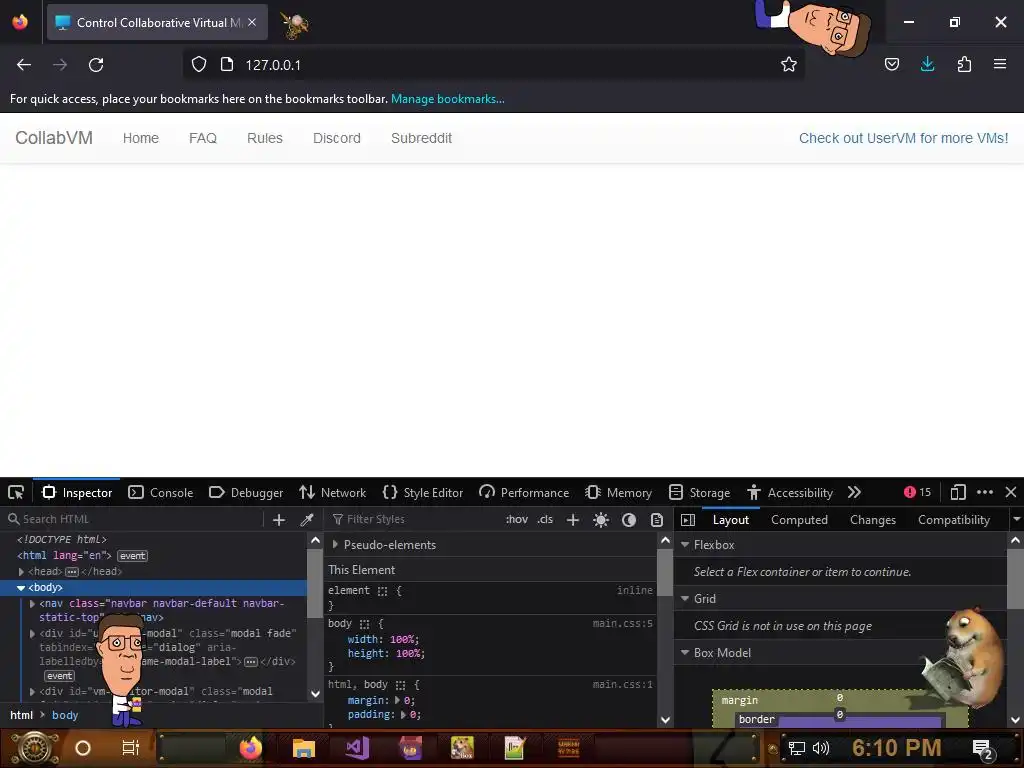This screenshot has height=768, width=1024.
Task: Open Check out UserVM for more VMs link
Action: (x=903, y=138)
